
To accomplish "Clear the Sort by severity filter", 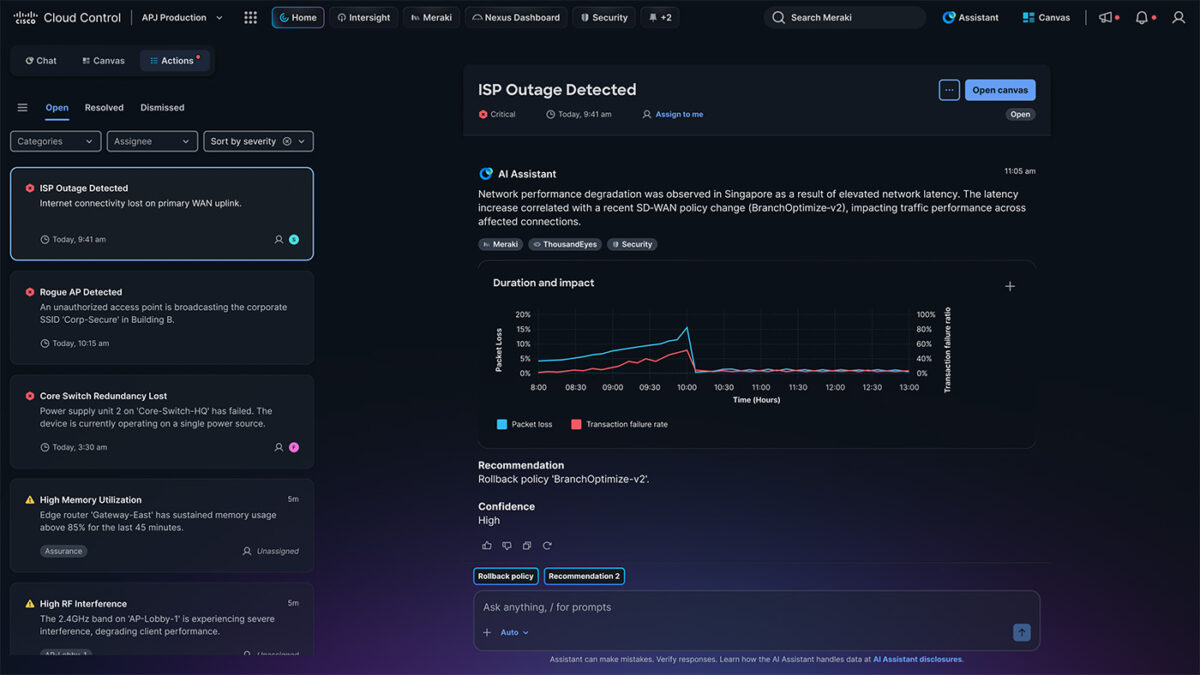I will [x=287, y=142].
